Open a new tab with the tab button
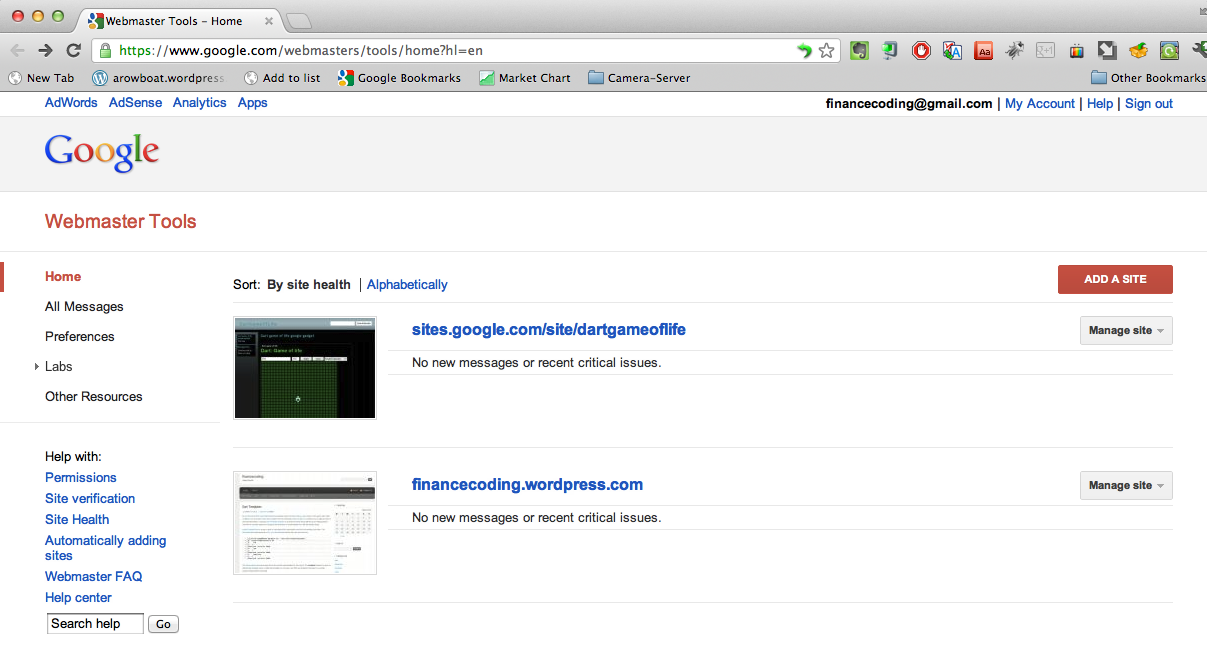Screen dimensions: 1207x667 (298, 21)
